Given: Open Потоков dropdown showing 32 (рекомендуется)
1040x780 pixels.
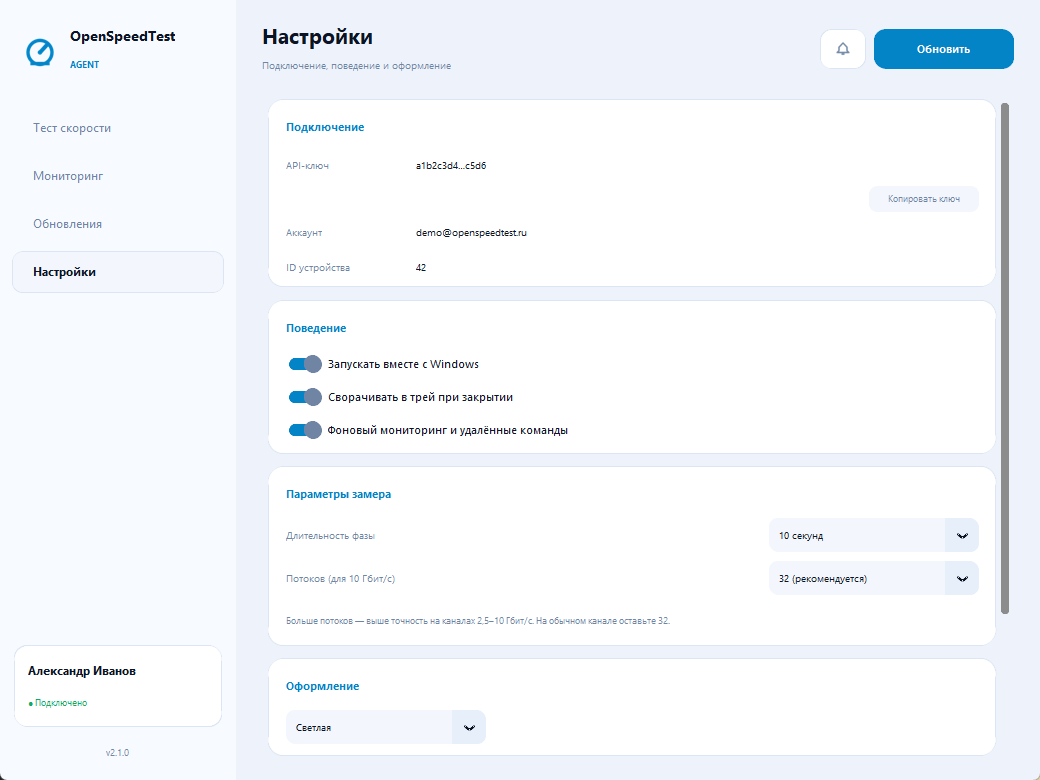Looking at the screenshot, I should coord(874,578).
